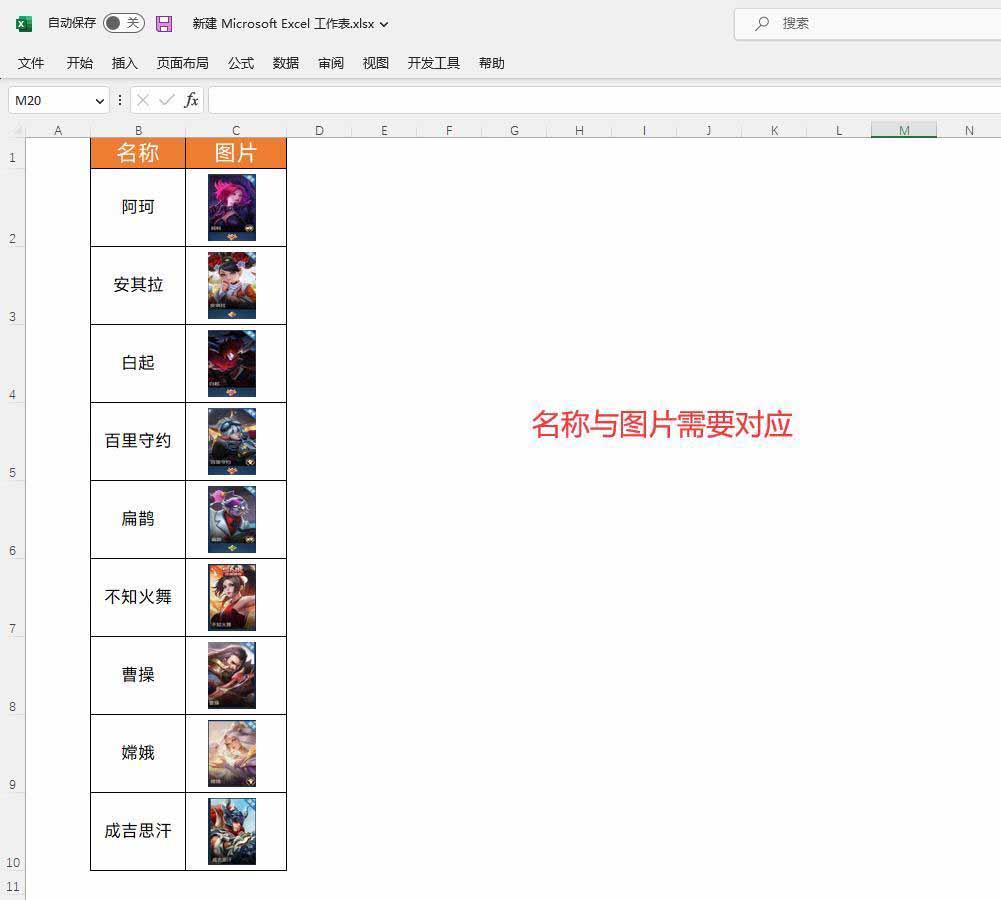The image size is (1001, 900).
Task: Click the red text 名称与图片需要对应
Action: [662, 424]
